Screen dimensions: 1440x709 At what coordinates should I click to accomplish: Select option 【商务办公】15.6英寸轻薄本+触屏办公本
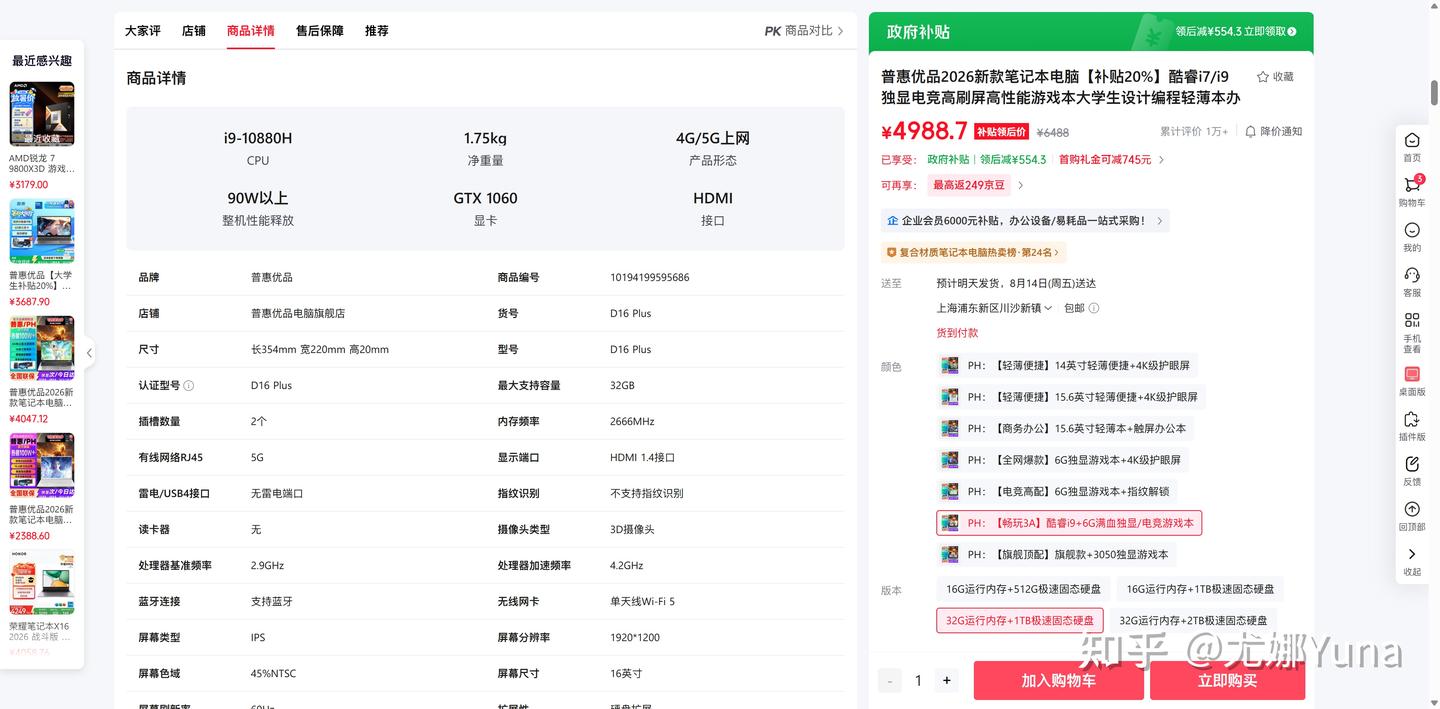[1065, 428]
